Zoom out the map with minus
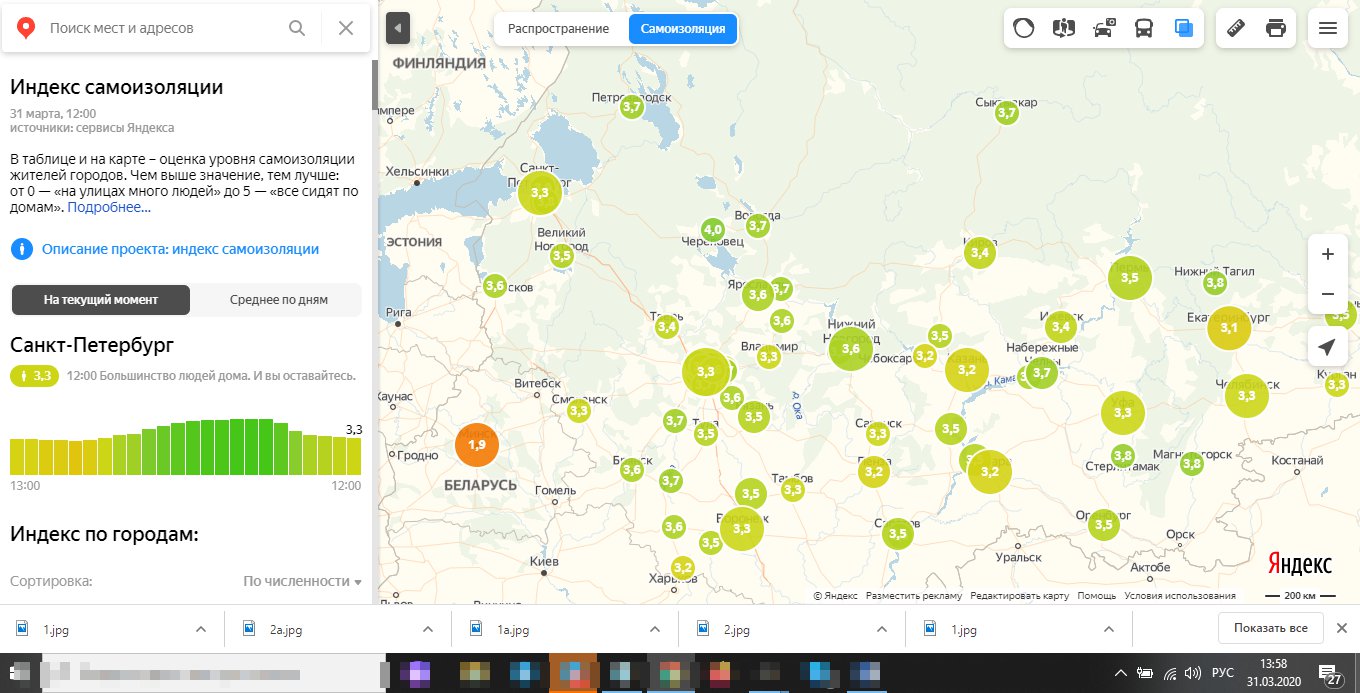Image resolution: width=1360 pixels, height=693 pixels. pos(1328,294)
